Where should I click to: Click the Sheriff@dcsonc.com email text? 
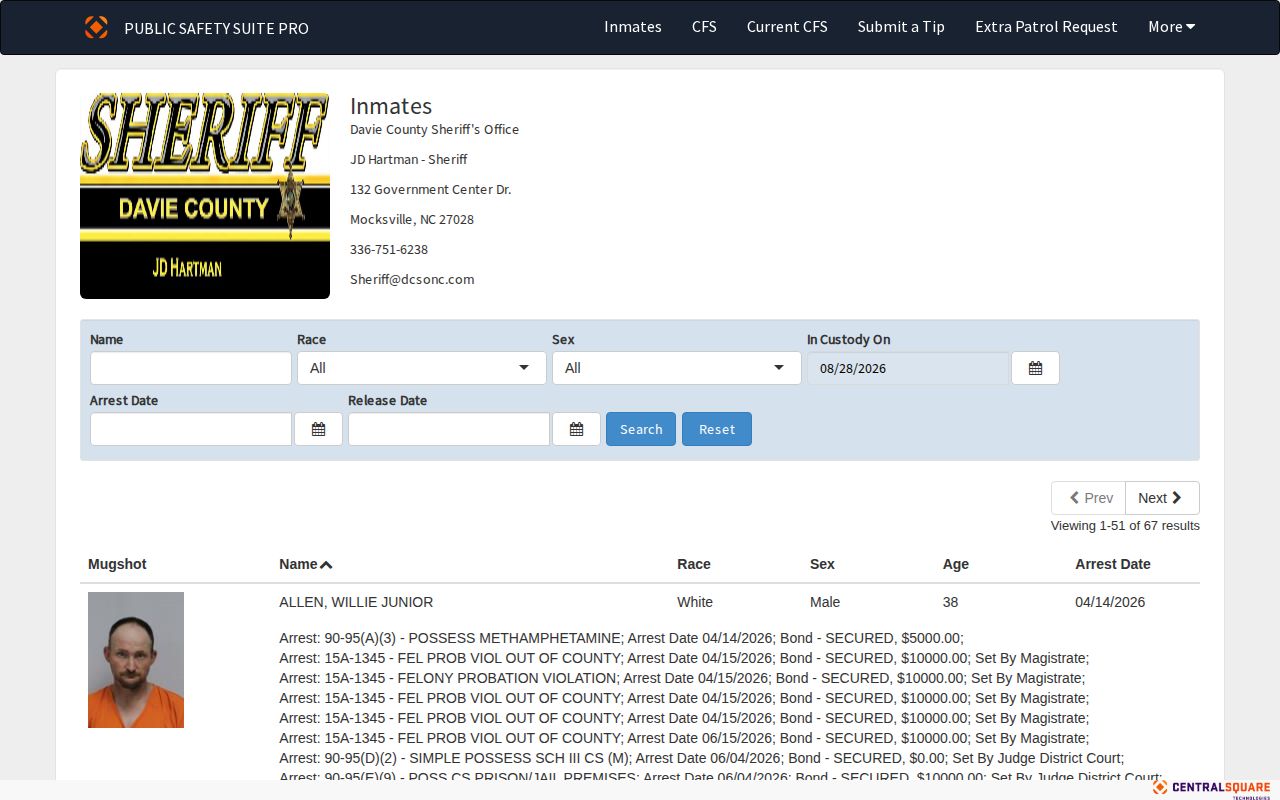[x=412, y=279]
